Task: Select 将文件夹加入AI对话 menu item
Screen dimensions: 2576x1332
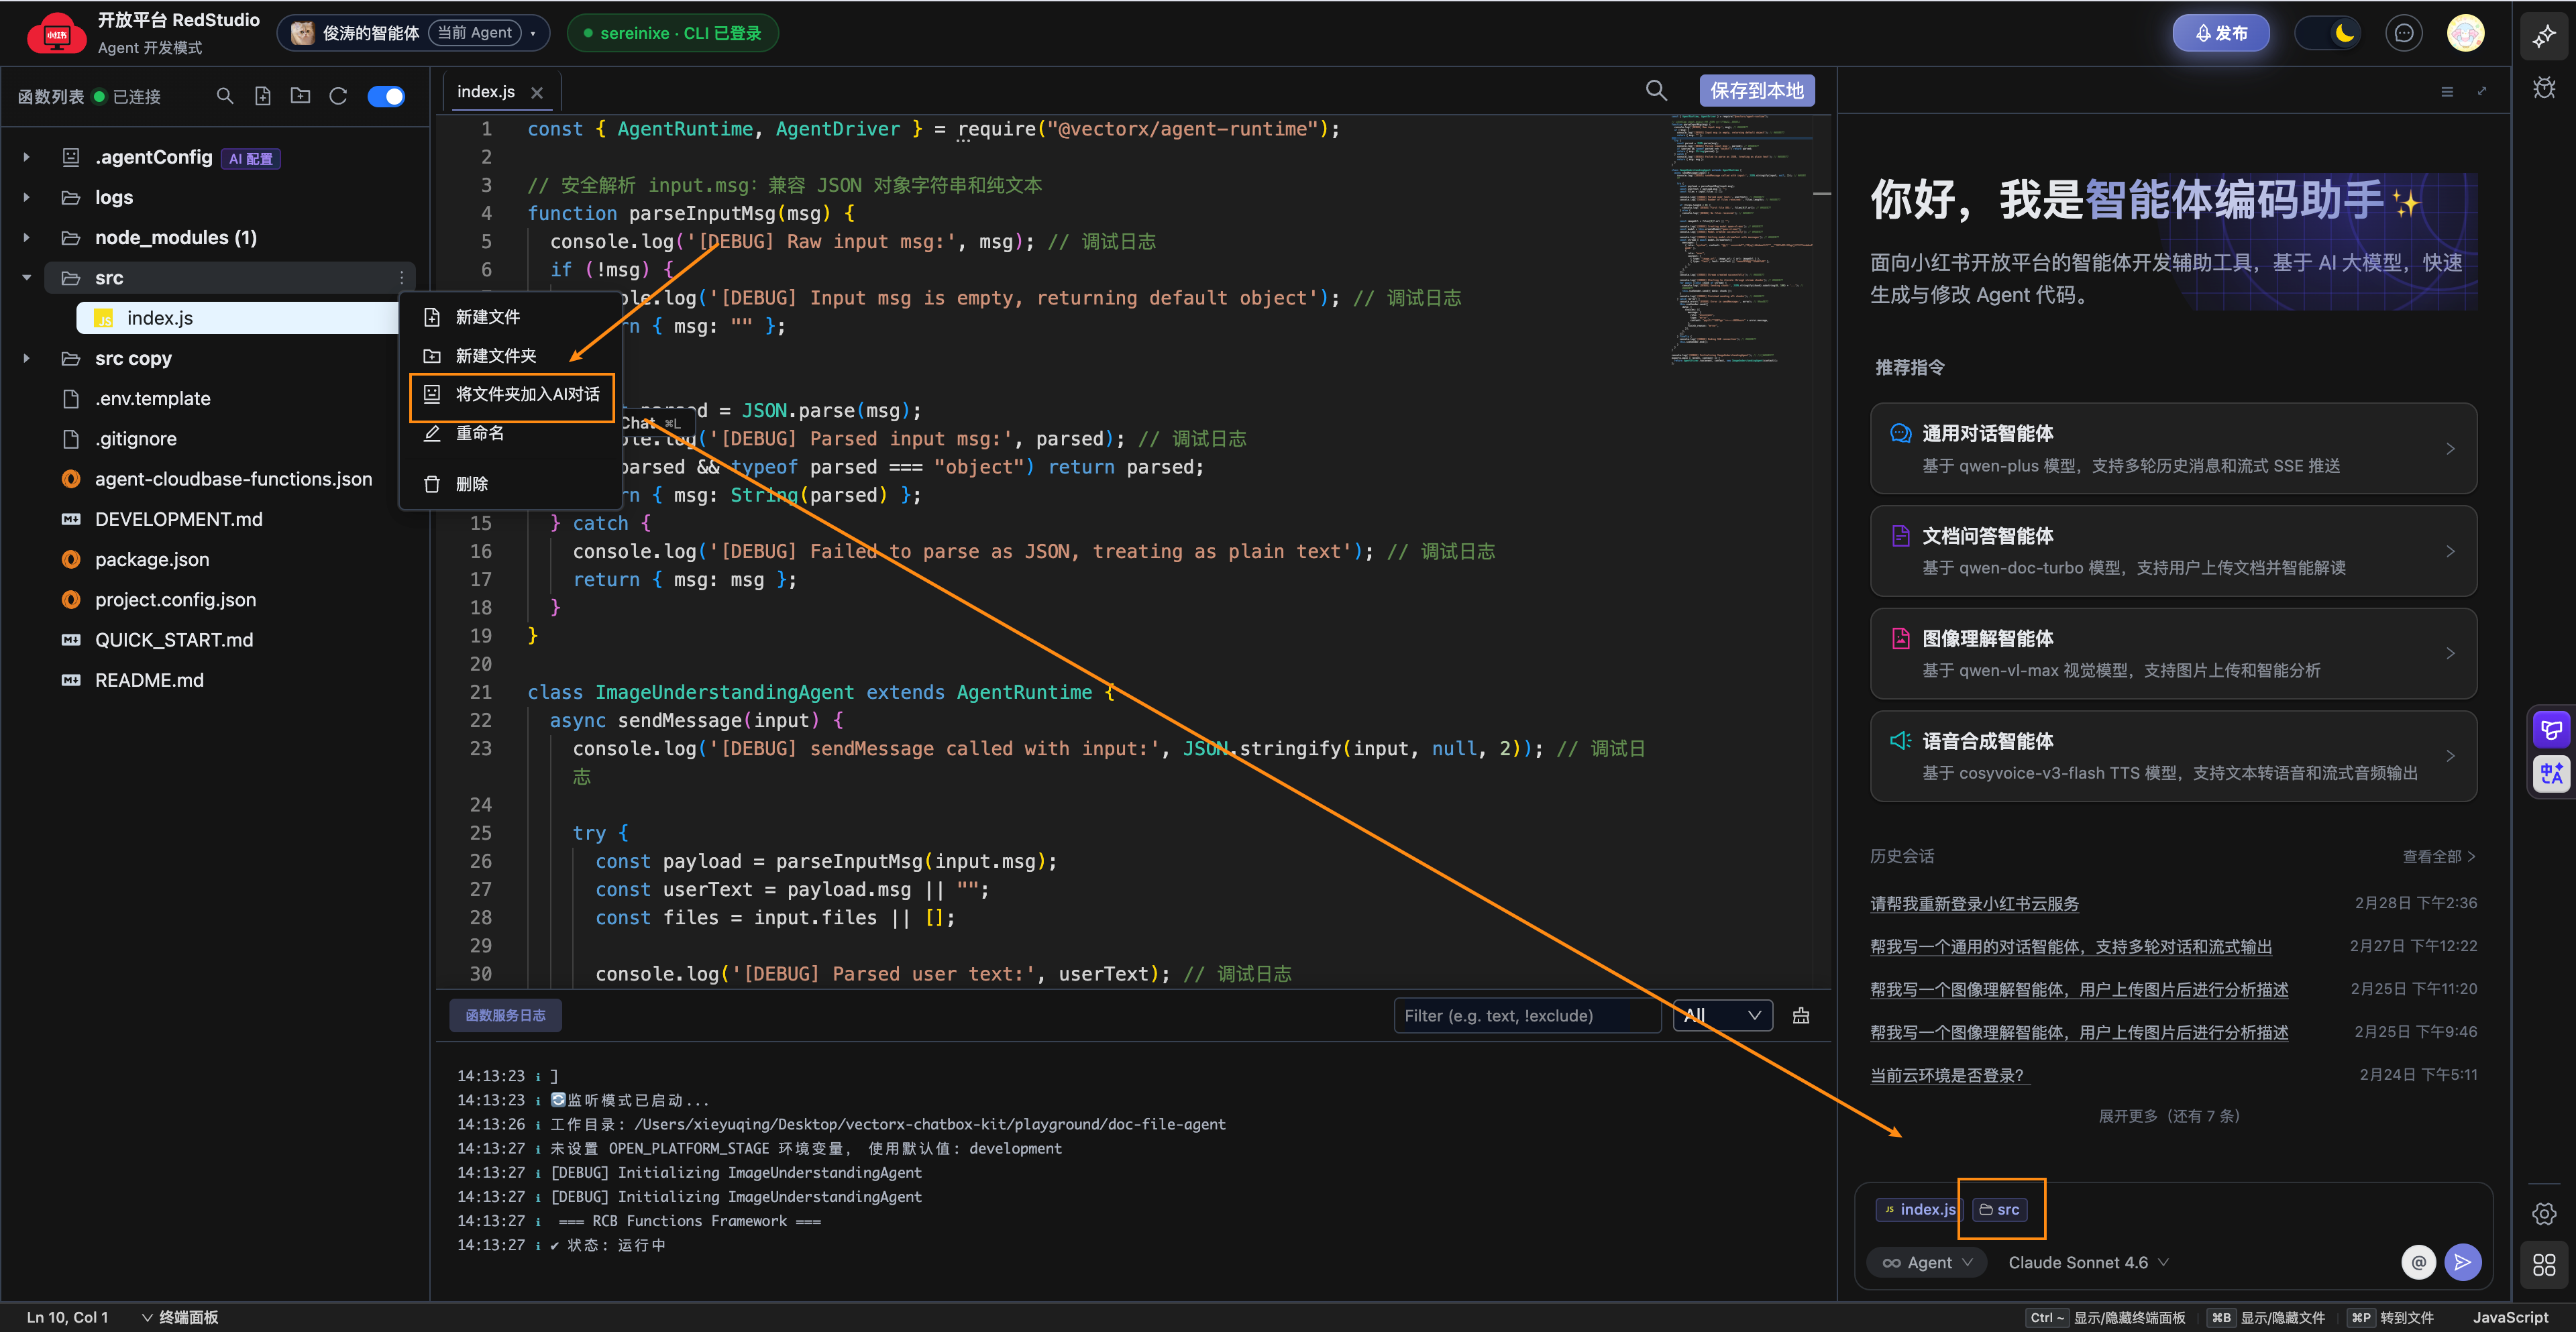Action: (512, 394)
